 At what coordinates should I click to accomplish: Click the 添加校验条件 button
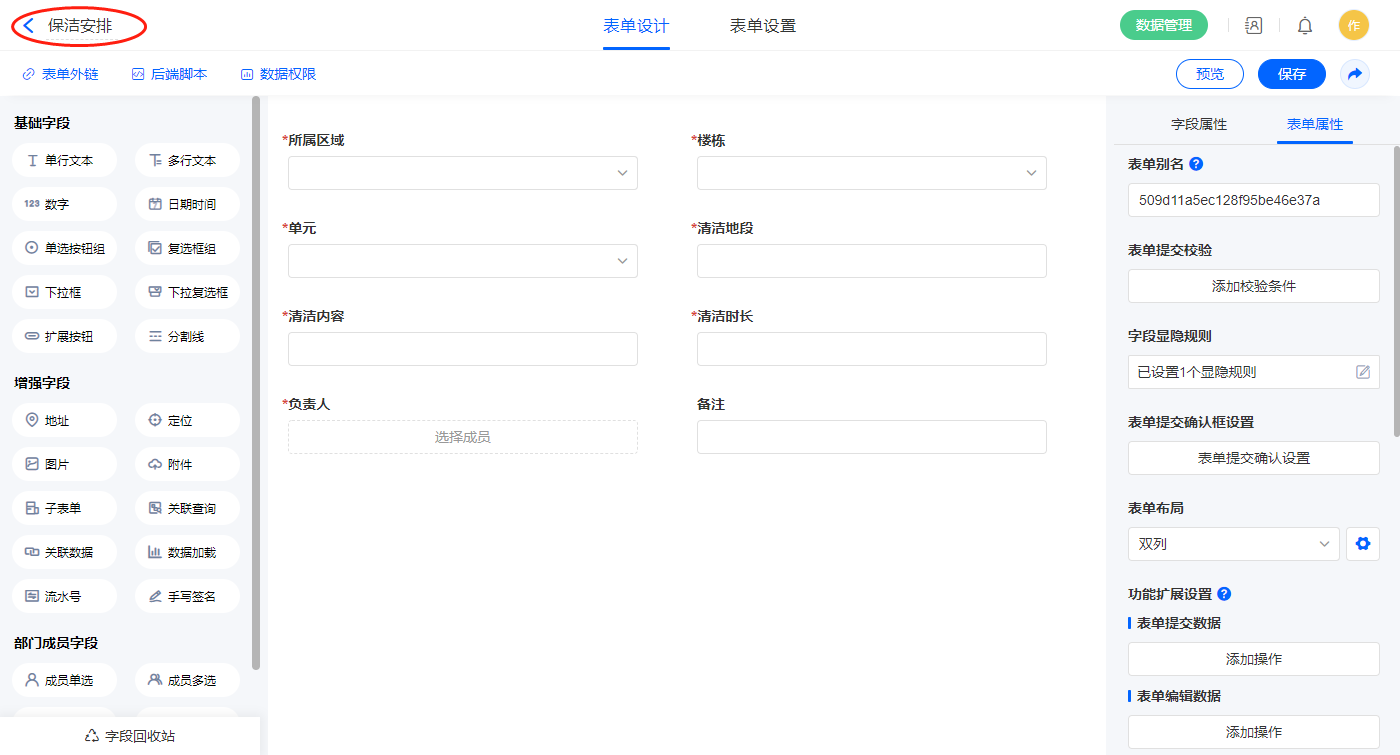point(1253,286)
